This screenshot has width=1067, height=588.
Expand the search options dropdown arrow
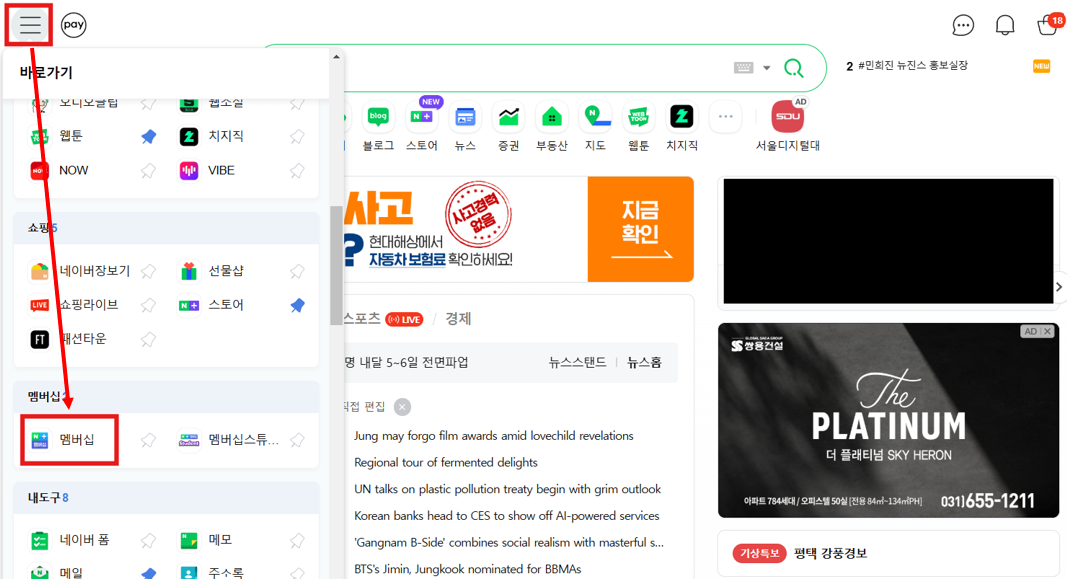coord(767,68)
